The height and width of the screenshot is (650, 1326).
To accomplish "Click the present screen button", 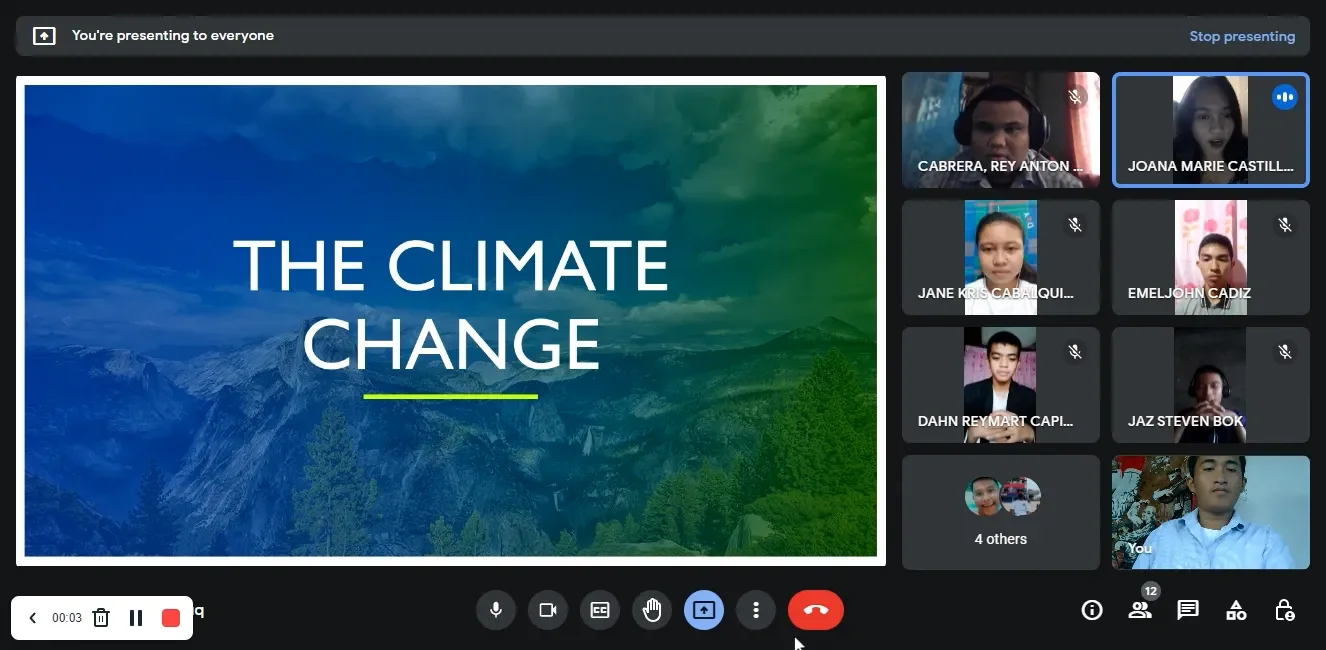I will 704,610.
